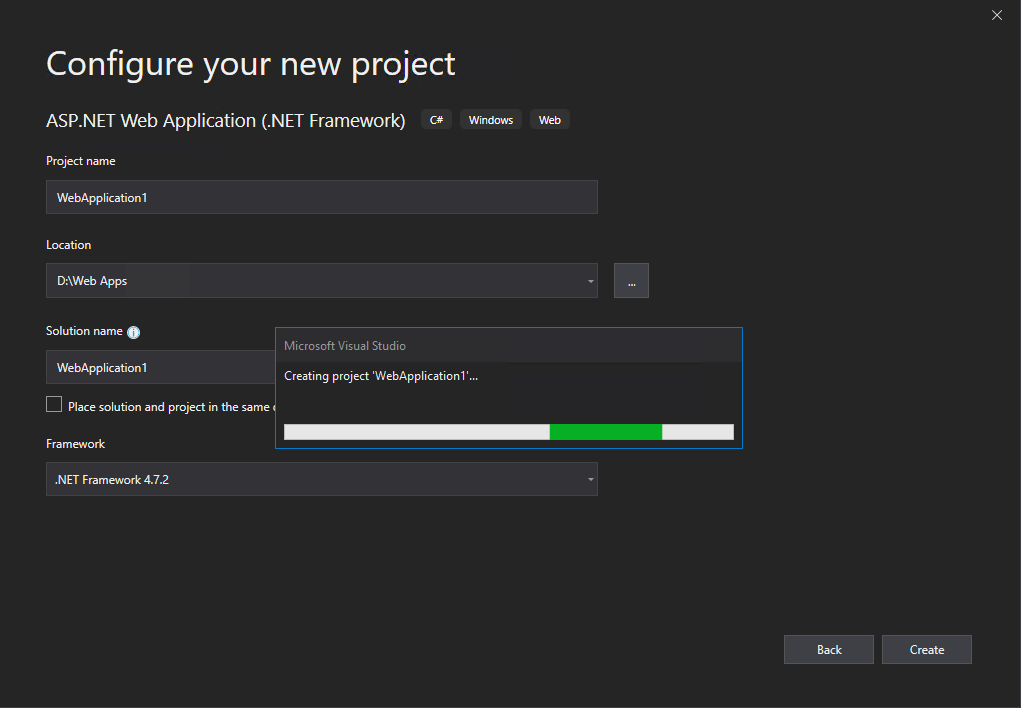The image size is (1022, 708).
Task: Click the ASP.NET Web Application (.NET Framework) title
Action: coord(226,121)
